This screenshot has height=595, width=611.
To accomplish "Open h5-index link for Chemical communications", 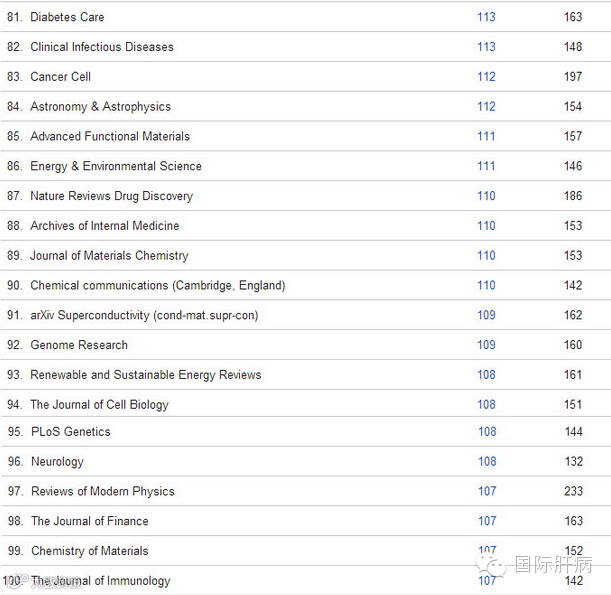I will (486, 285).
